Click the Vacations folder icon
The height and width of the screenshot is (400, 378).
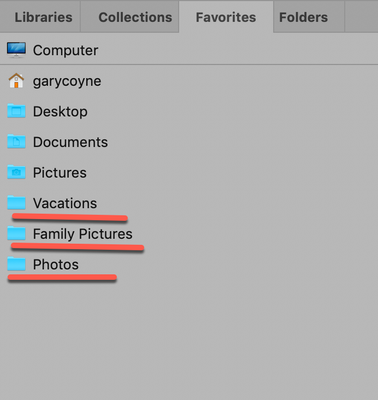(x=16, y=203)
